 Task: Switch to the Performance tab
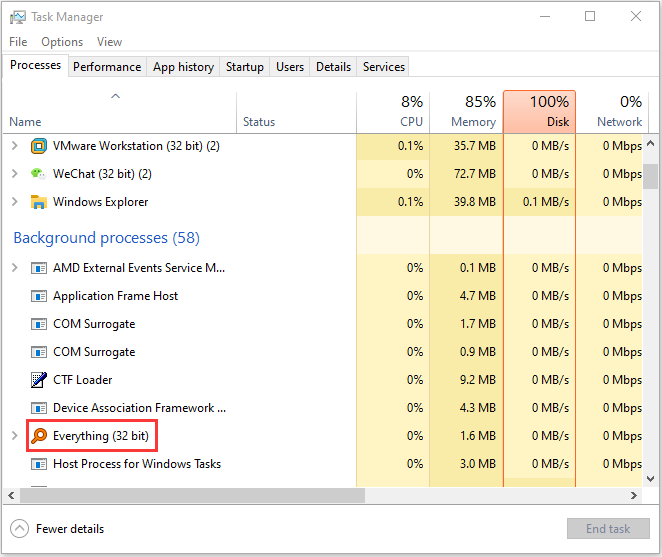point(107,67)
